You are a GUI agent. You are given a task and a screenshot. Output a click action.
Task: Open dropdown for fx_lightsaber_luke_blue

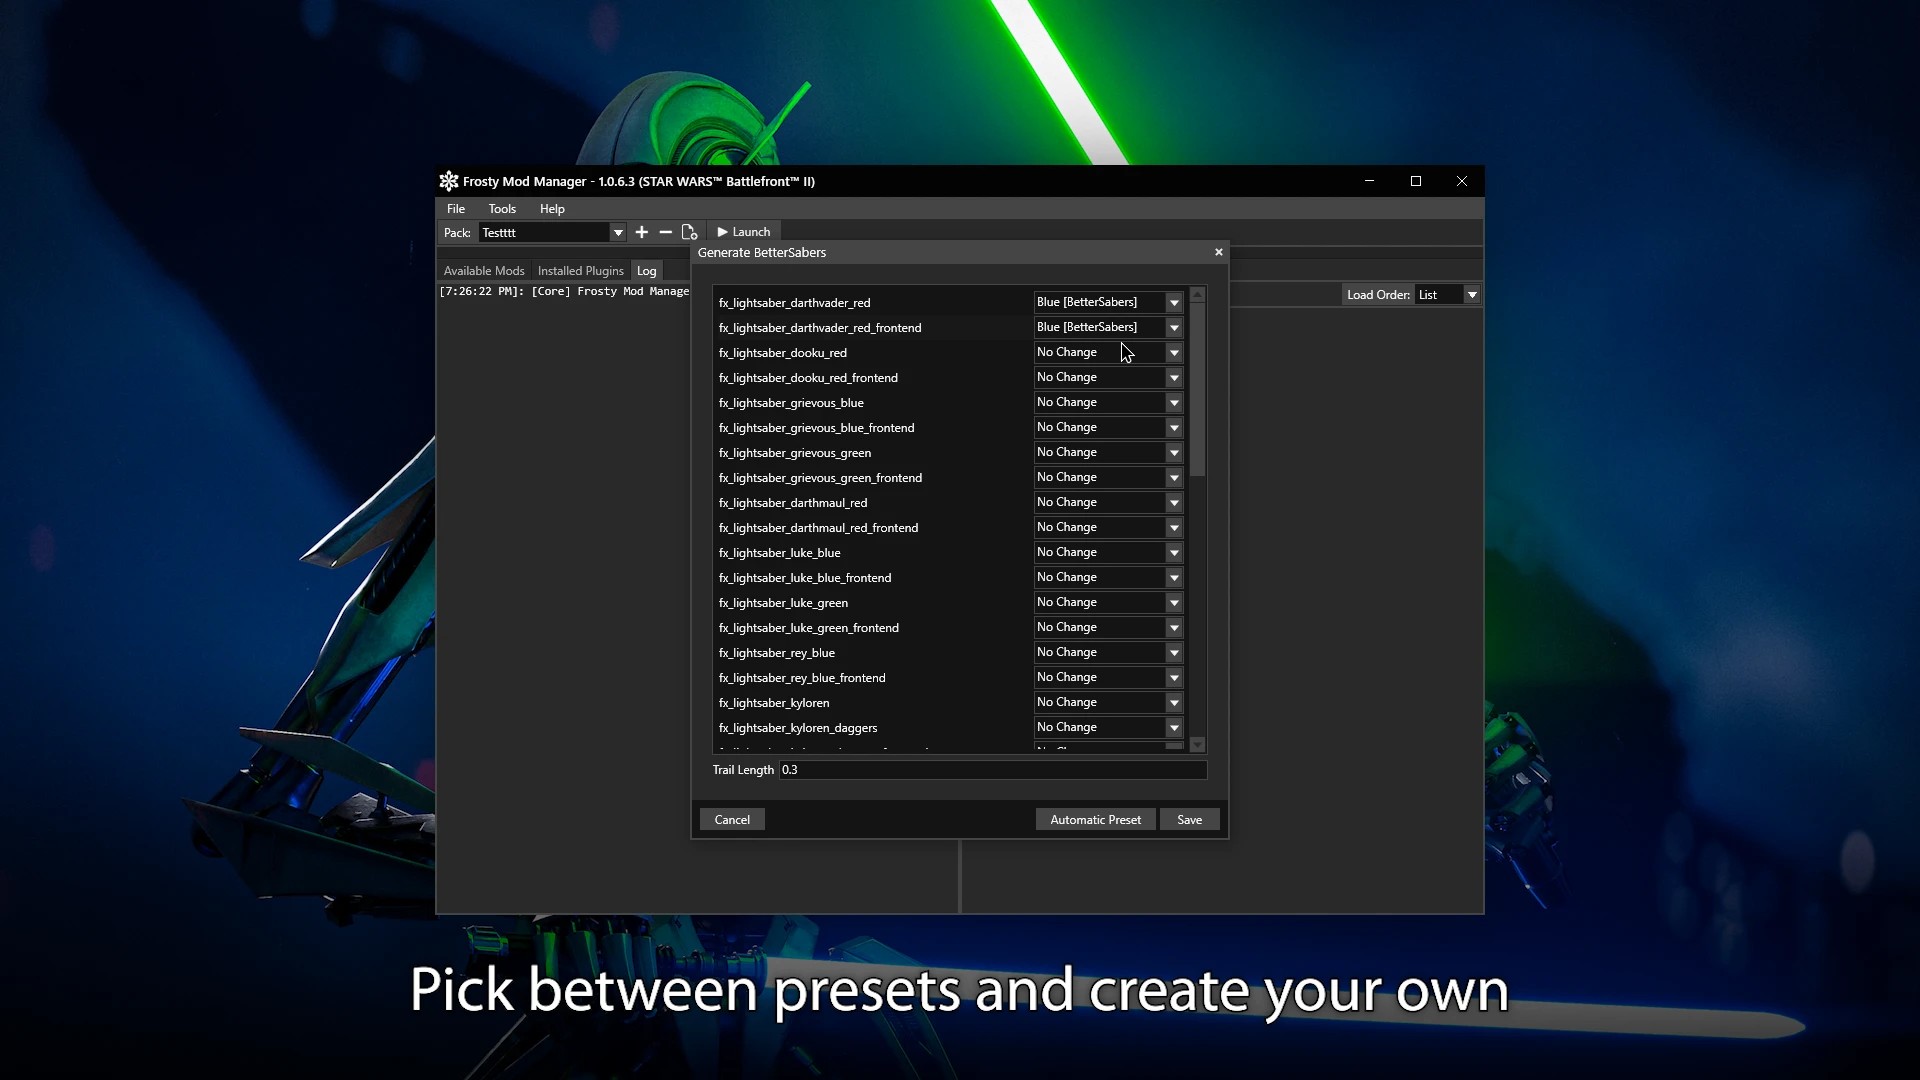1108,552
